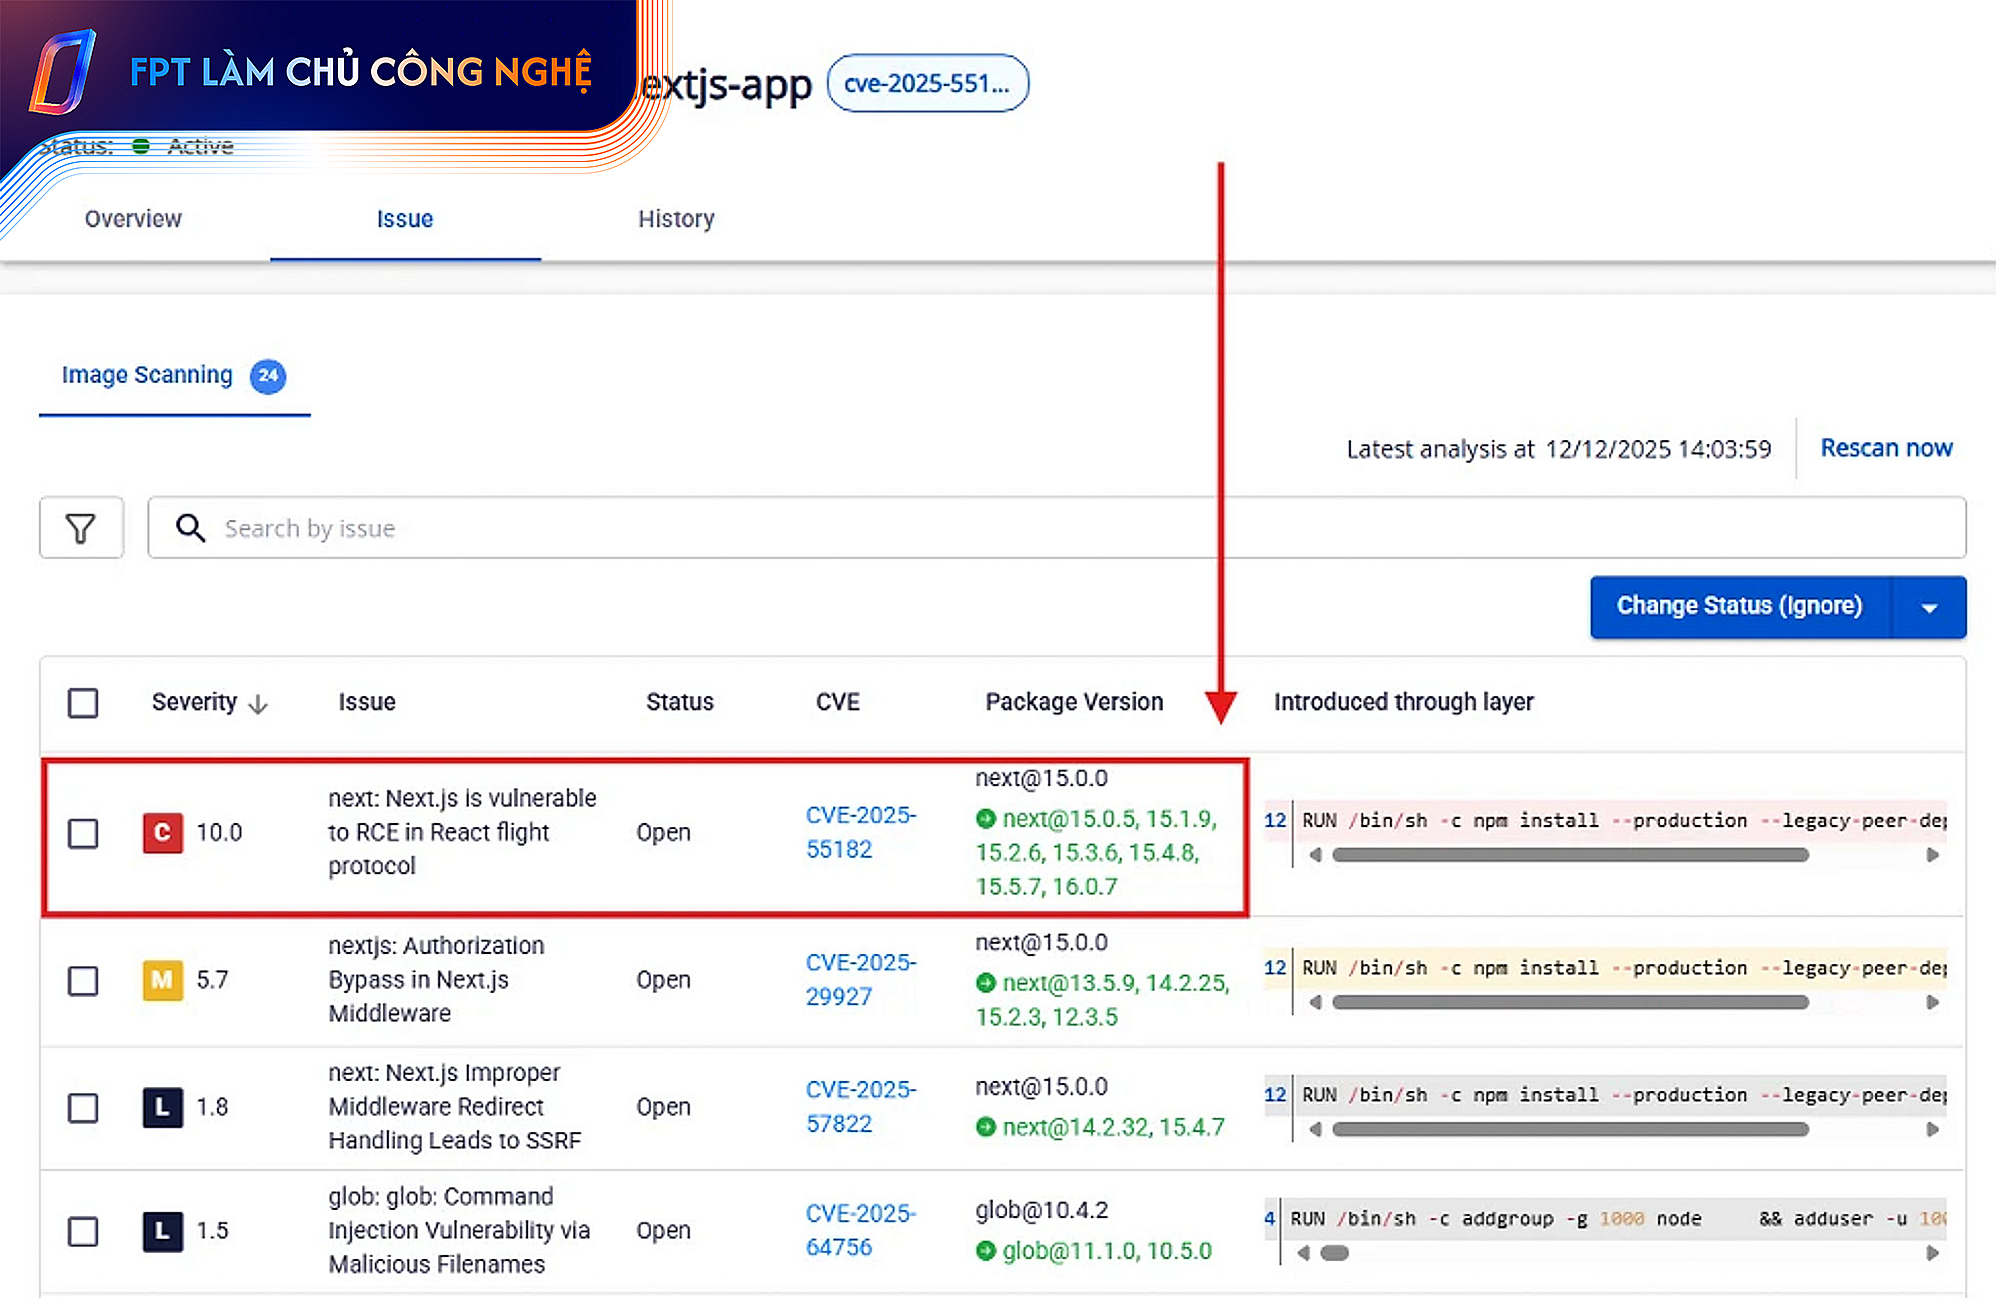Click the filter funnel icon
2000x1300 pixels.
pos(81,528)
